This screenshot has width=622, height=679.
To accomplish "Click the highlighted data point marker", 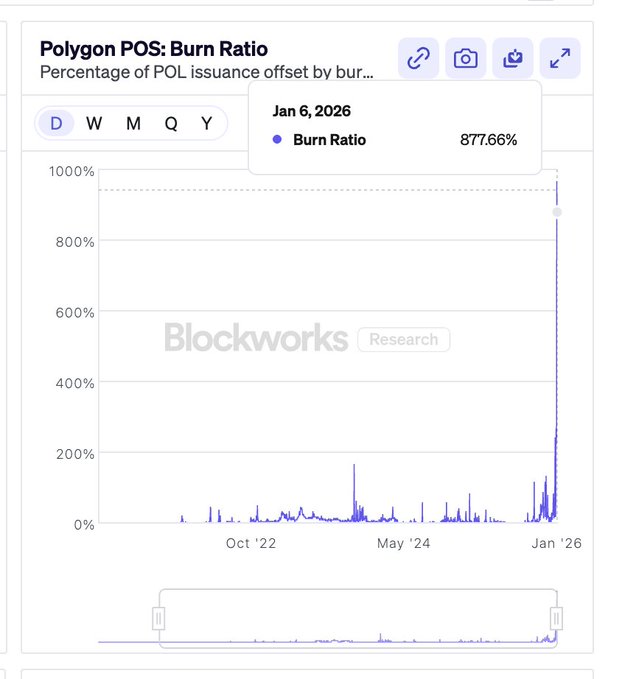I will [x=557, y=212].
